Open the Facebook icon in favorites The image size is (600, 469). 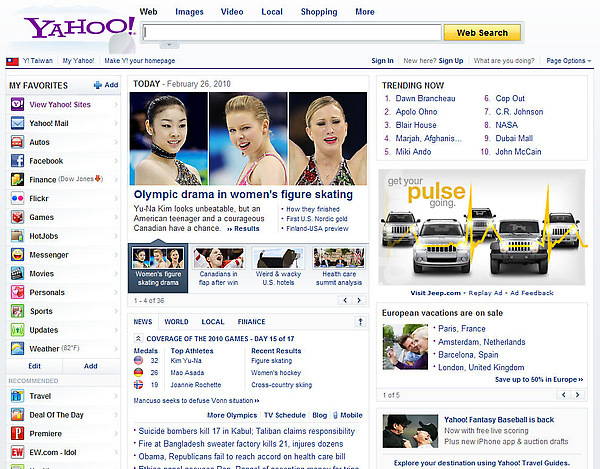[x=17, y=160]
